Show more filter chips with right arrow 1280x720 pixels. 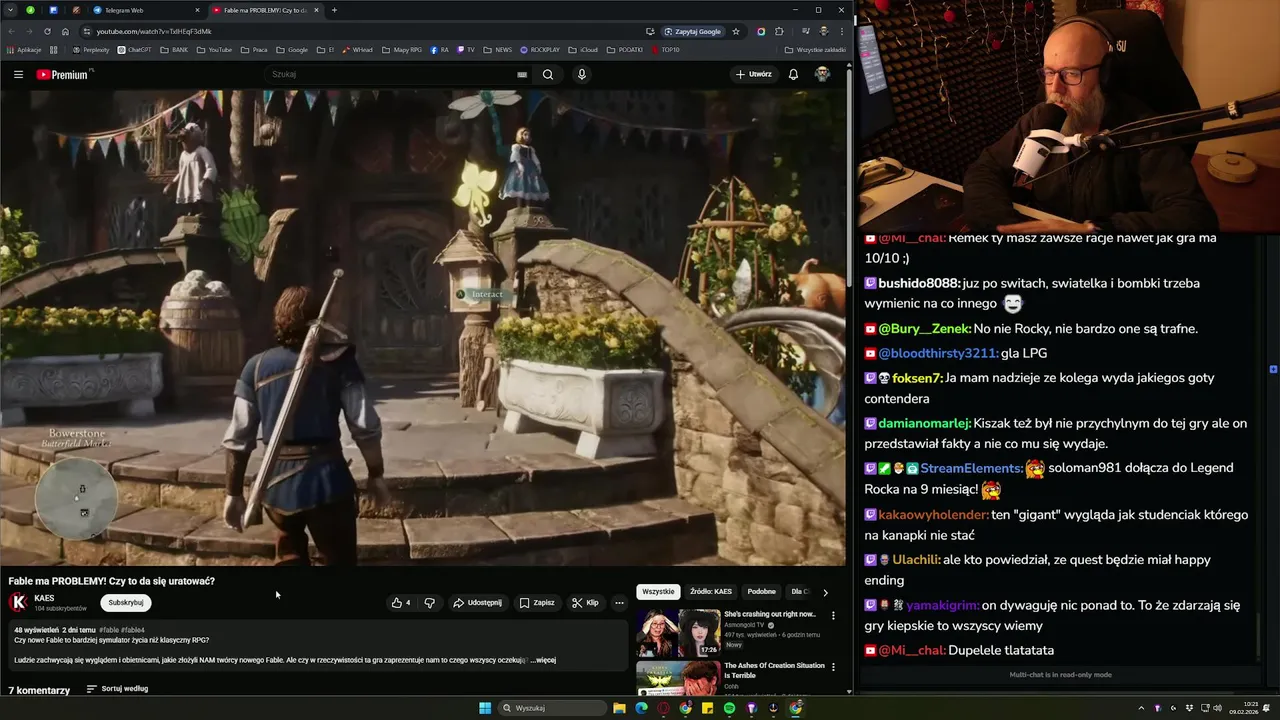(x=825, y=592)
